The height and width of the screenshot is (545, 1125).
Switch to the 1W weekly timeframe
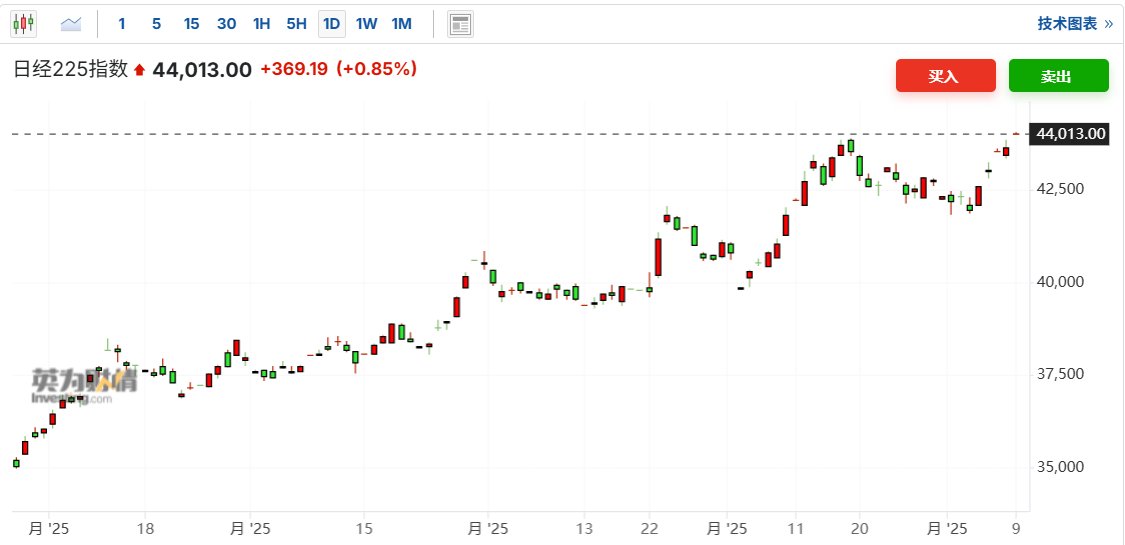(367, 24)
